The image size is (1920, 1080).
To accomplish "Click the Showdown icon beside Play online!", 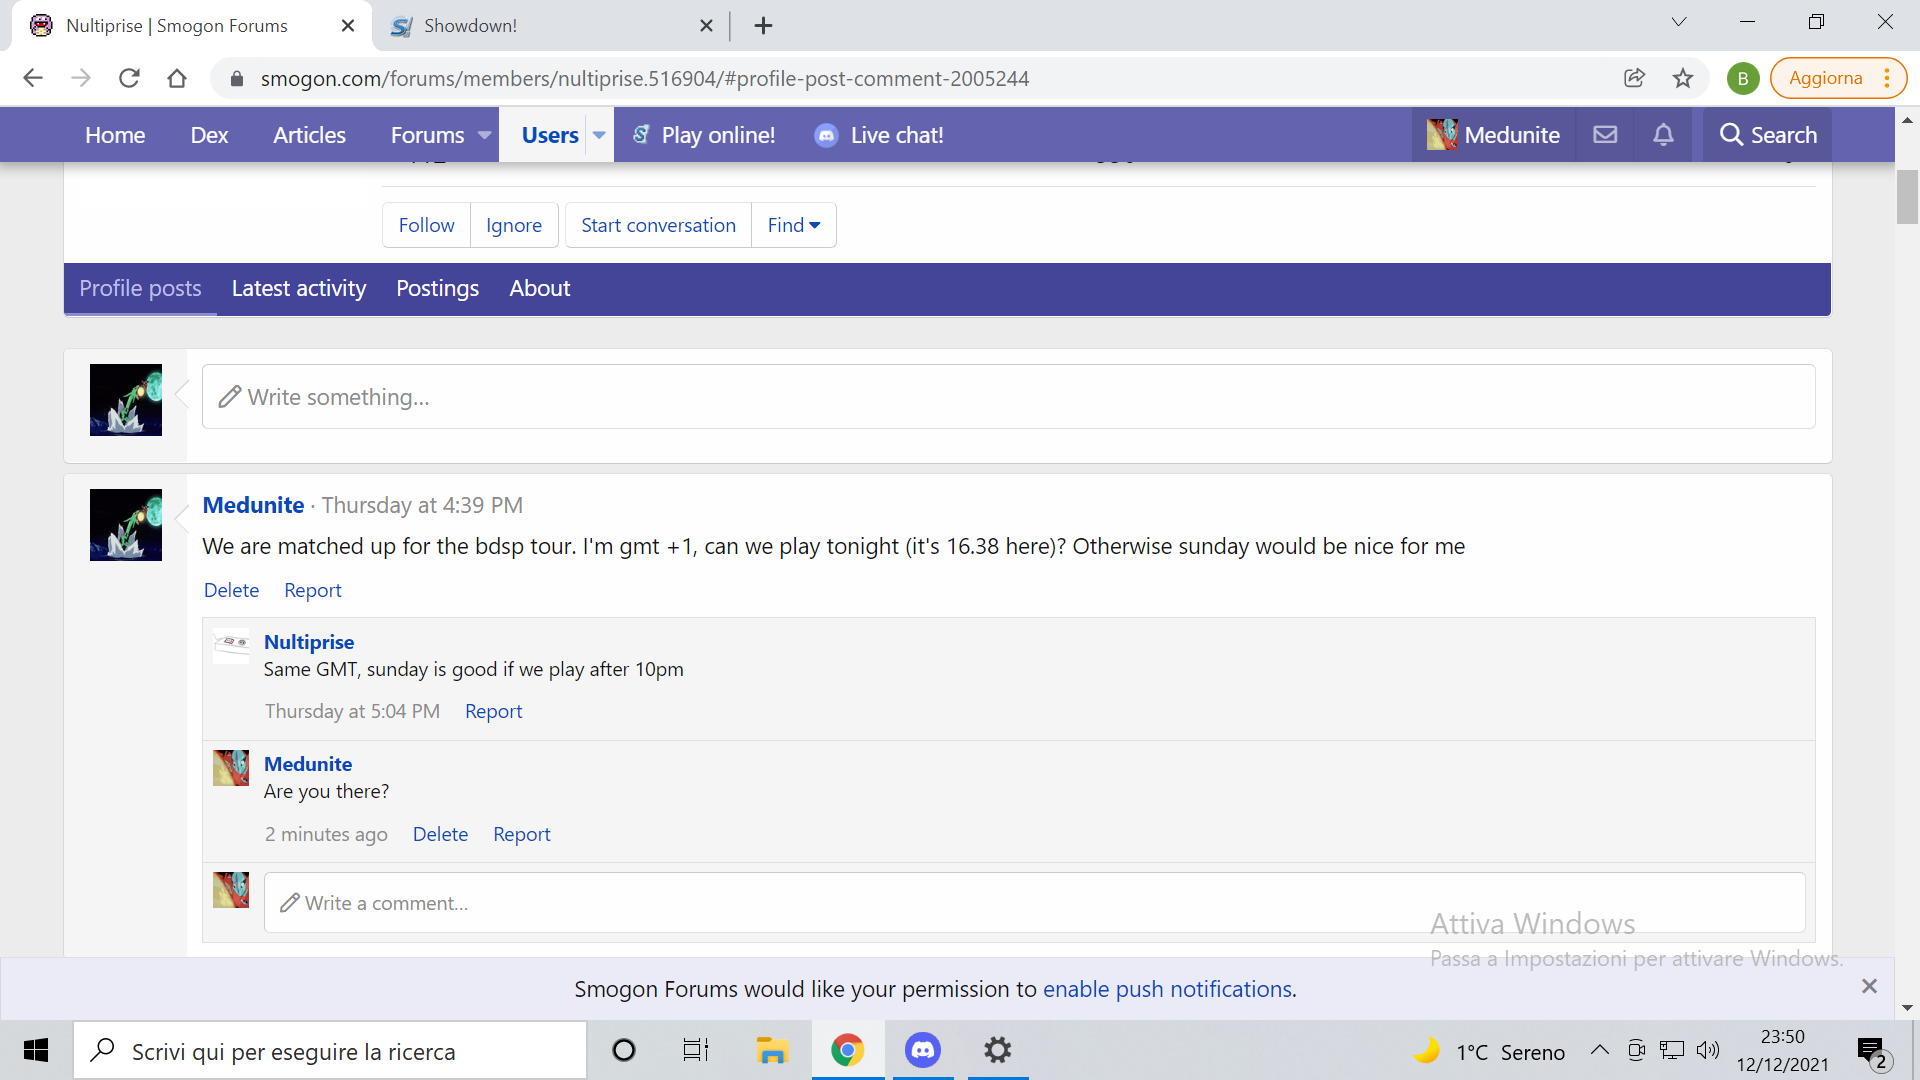I will (x=641, y=134).
